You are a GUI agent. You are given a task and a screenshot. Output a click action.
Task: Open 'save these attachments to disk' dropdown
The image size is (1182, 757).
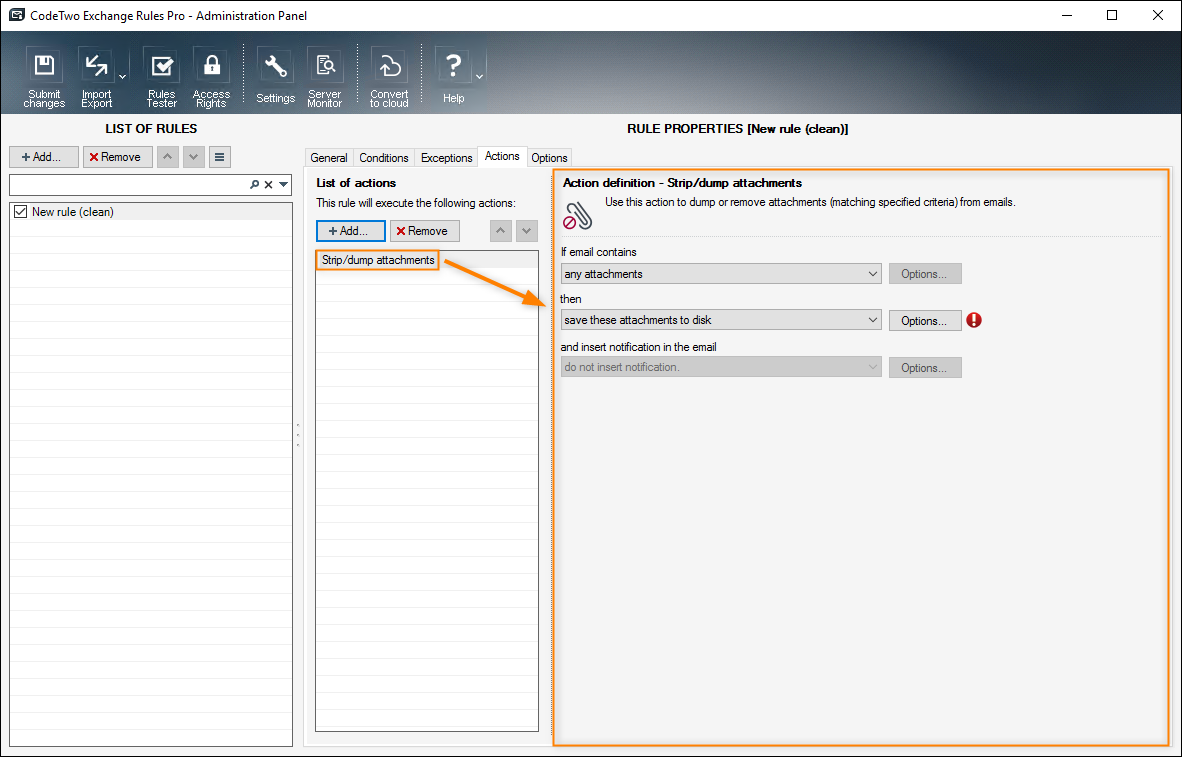tap(721, 320)
